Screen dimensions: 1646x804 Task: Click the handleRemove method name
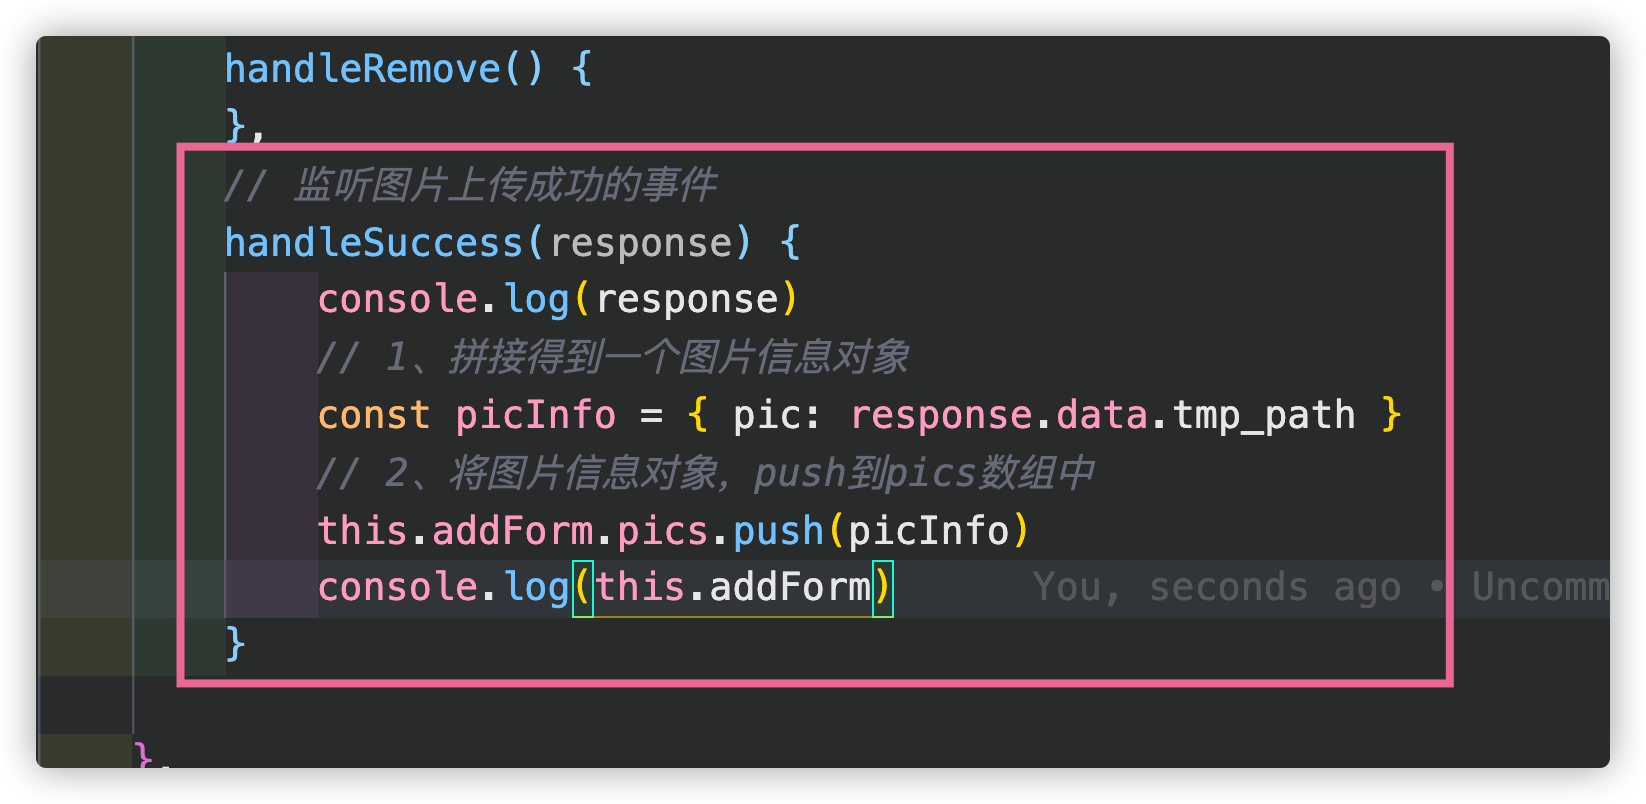(363, 69)
